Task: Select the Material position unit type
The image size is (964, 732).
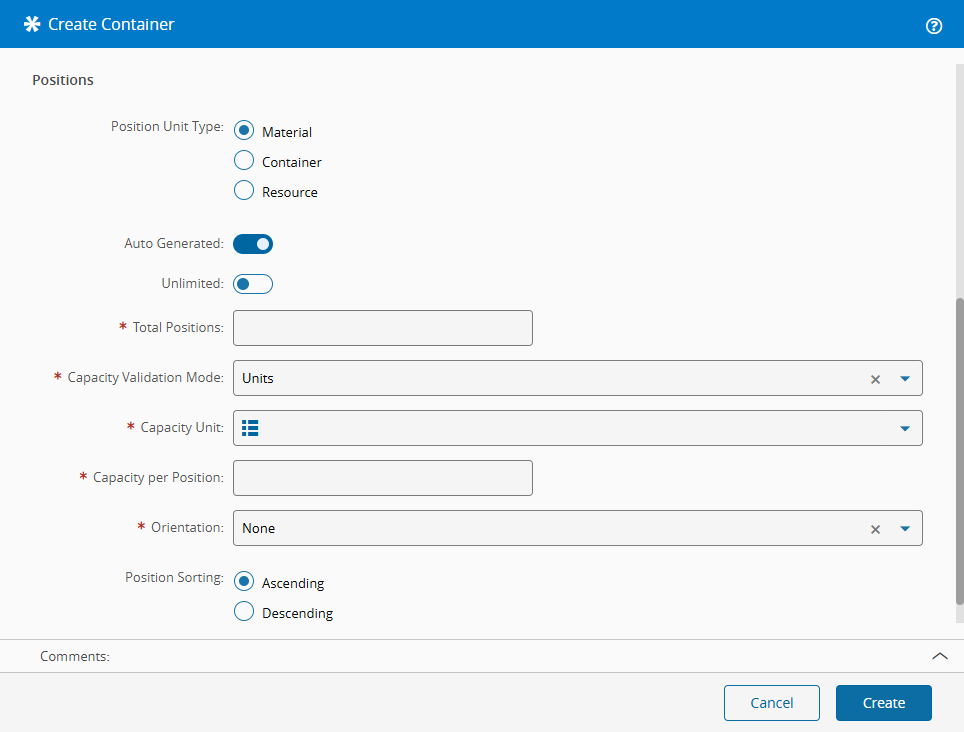Action: click(x=243, y=131)
